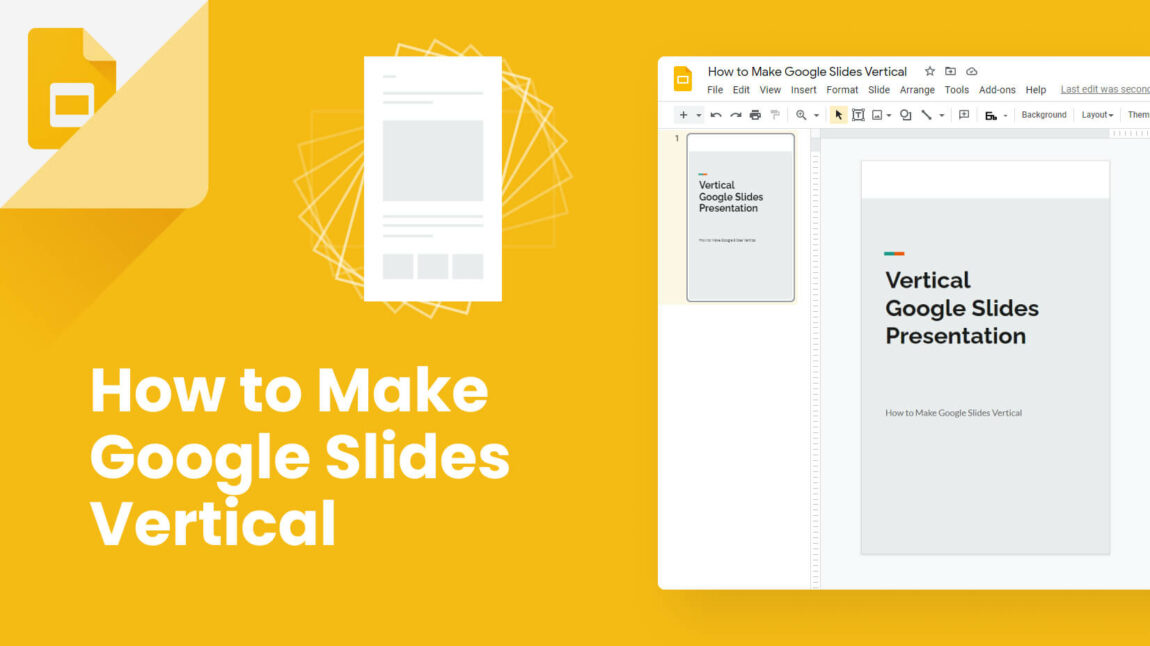The width and height of the screenshot is (1150, 646).
Task: Click the Insert comment icon
Action: tap(963, 114)
